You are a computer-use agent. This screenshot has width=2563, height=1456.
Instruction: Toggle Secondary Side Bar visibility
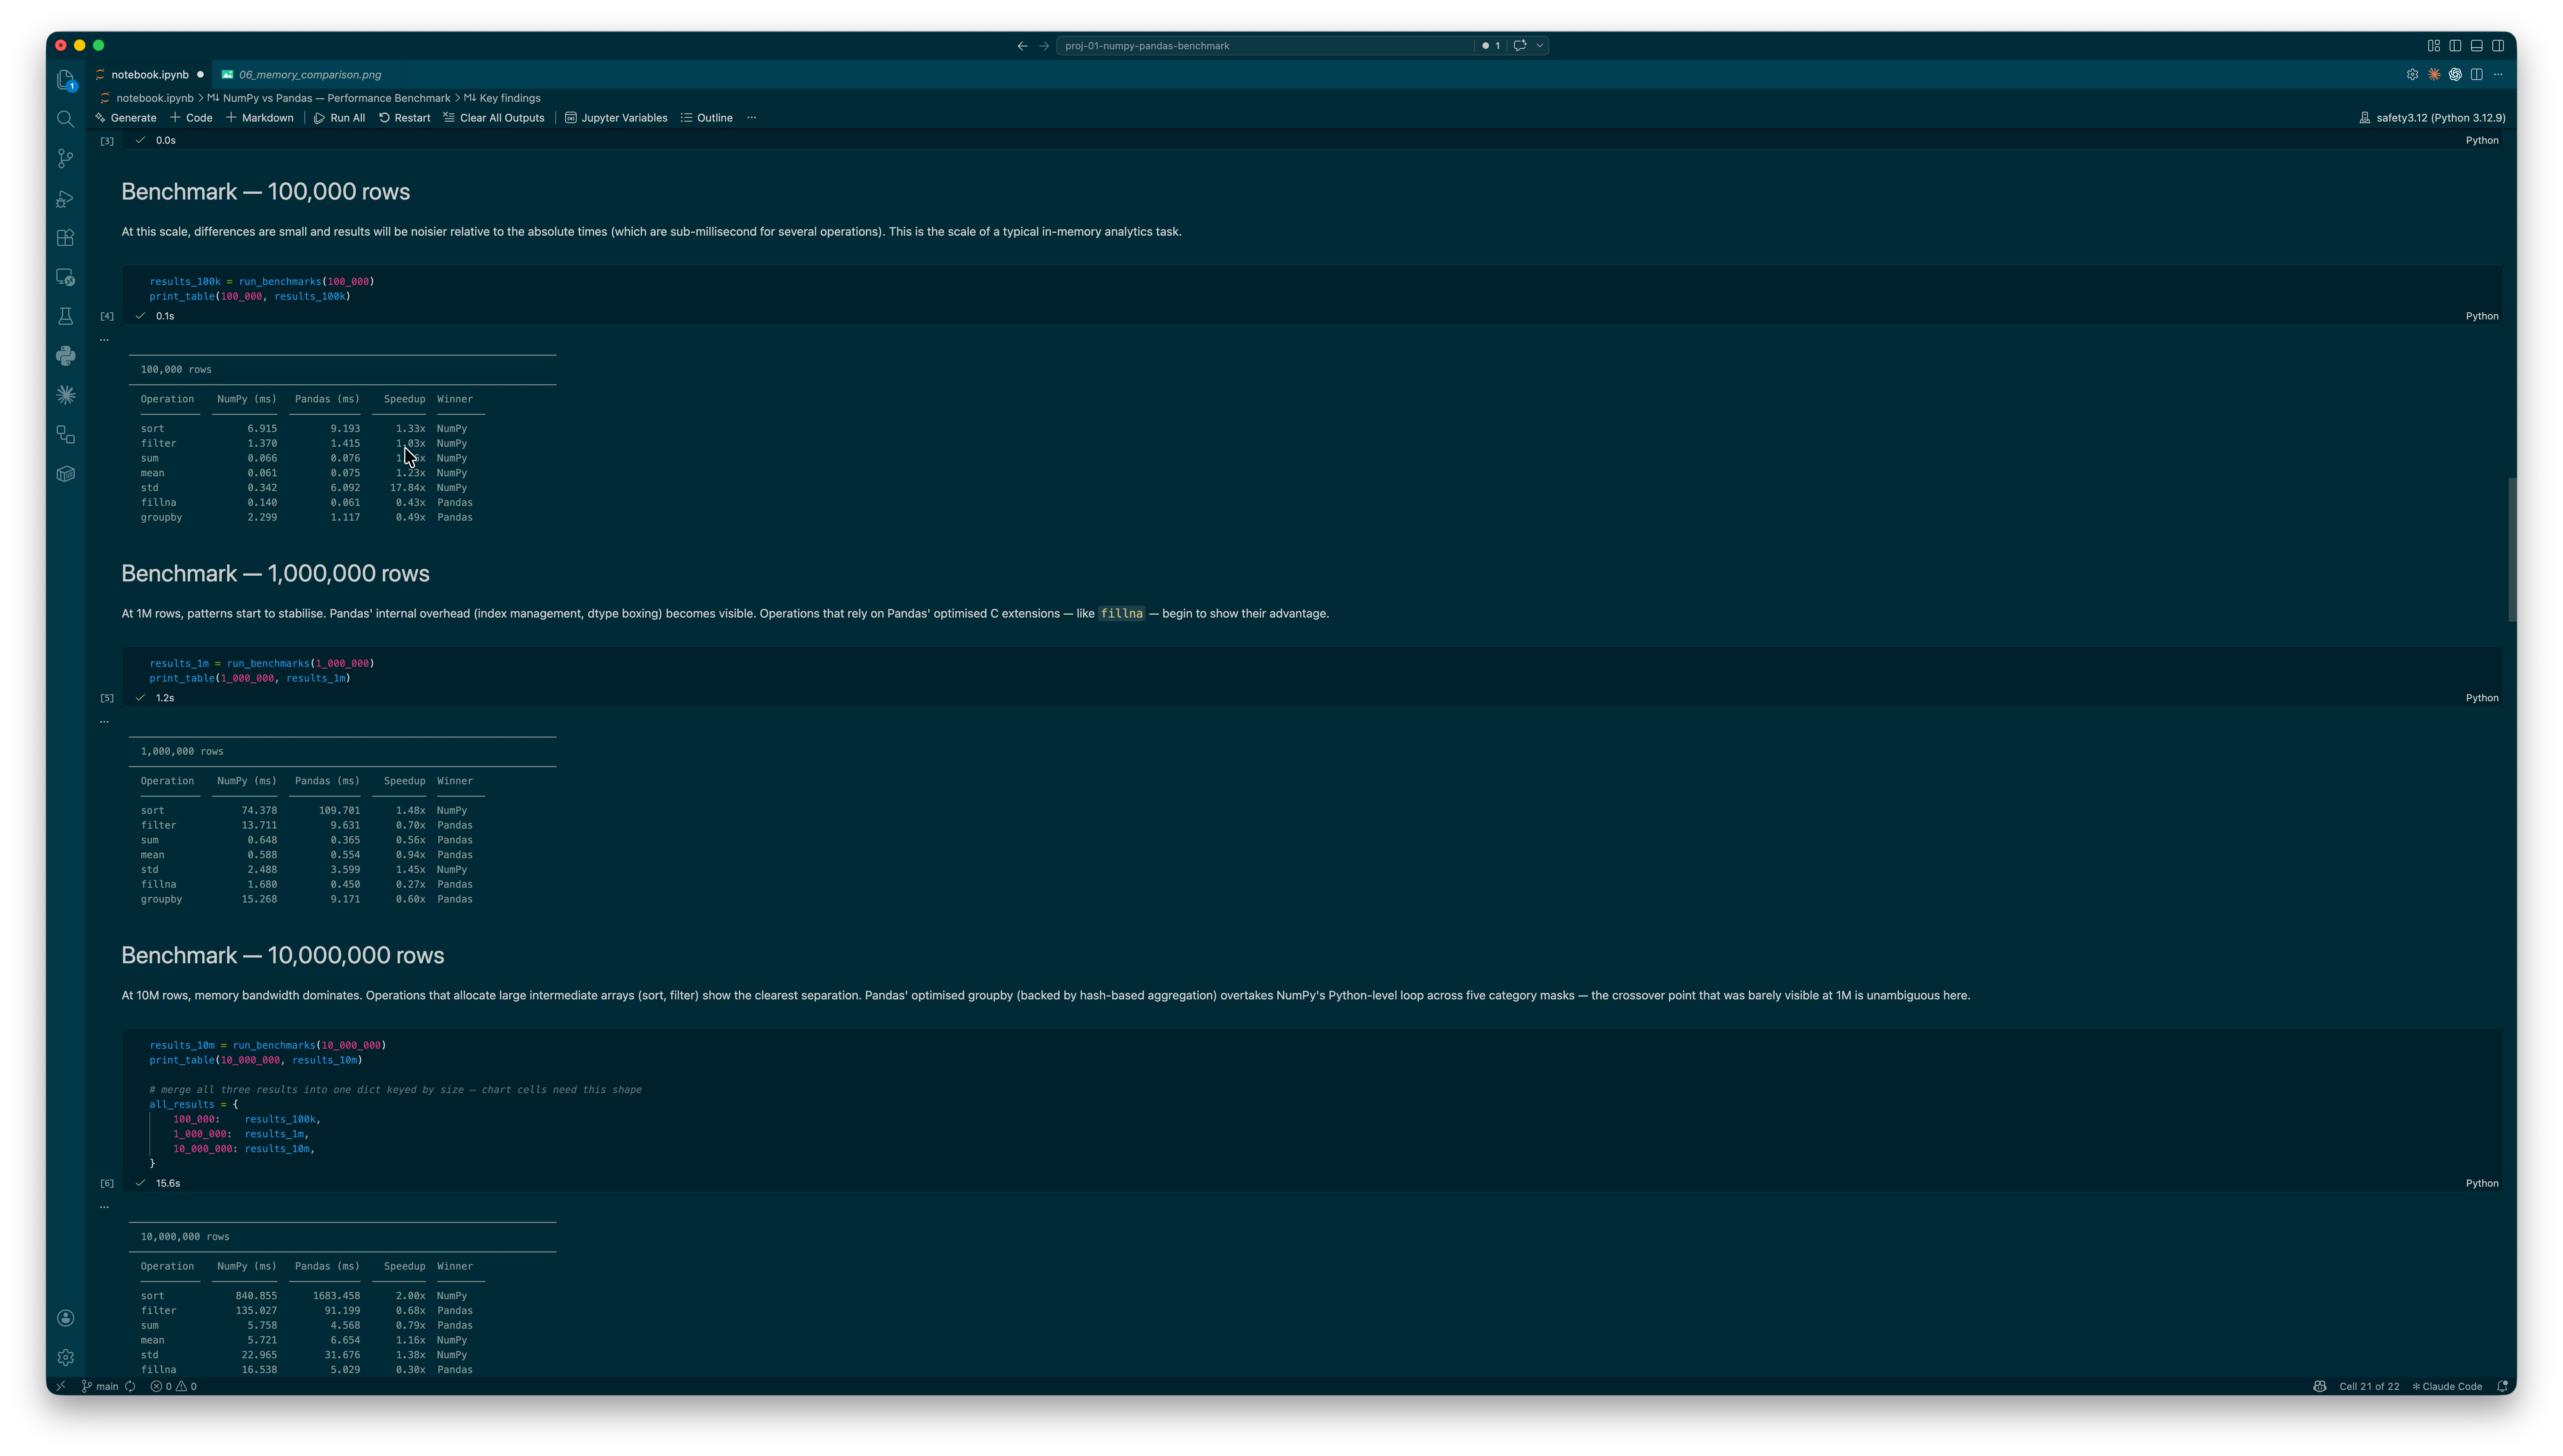click(2498, 45)
